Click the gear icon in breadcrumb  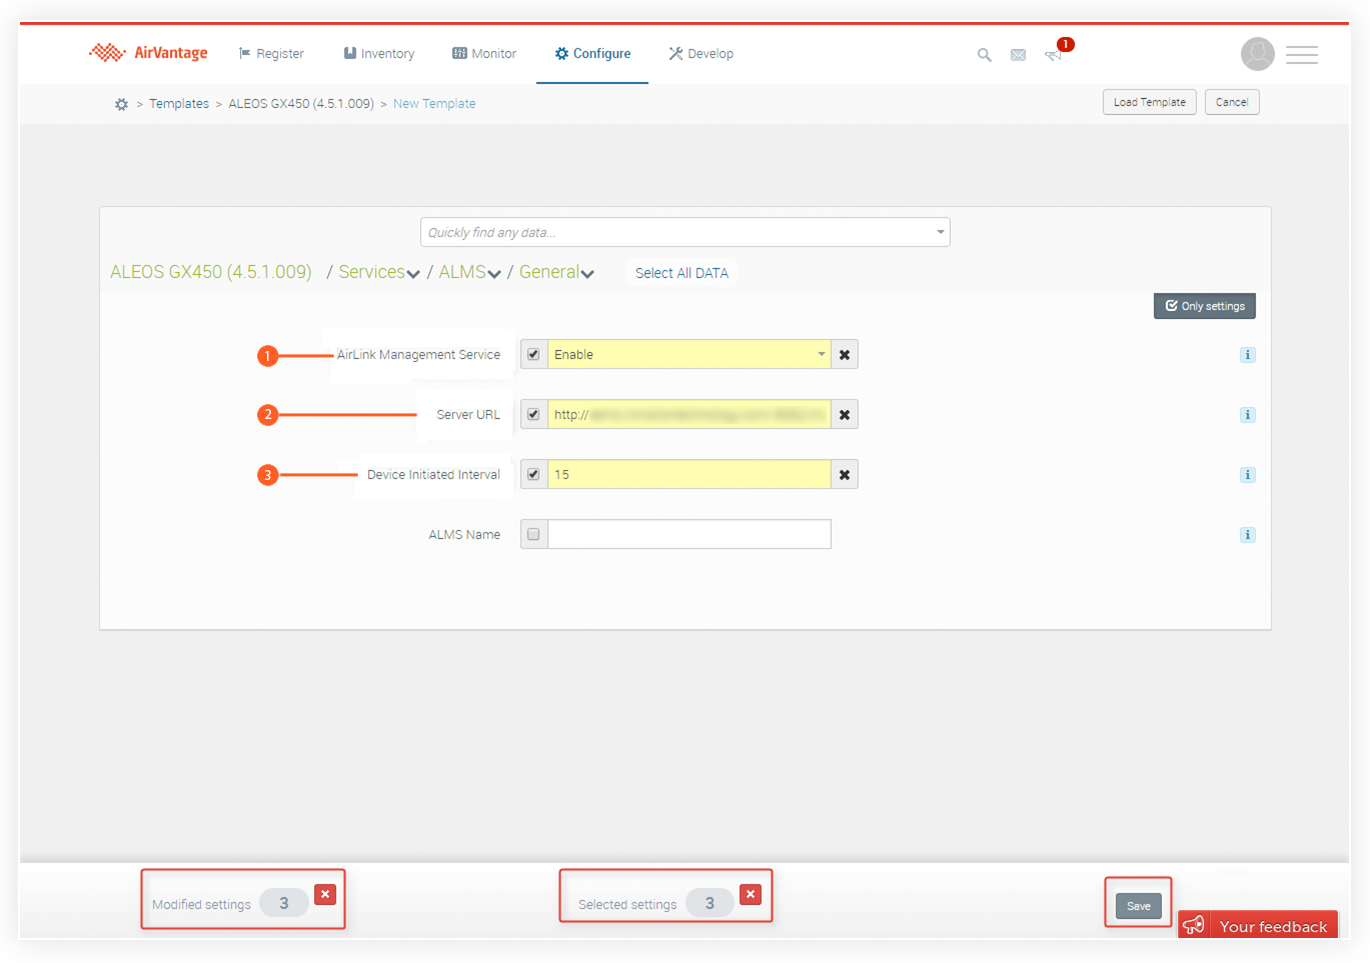click(121, 104)
